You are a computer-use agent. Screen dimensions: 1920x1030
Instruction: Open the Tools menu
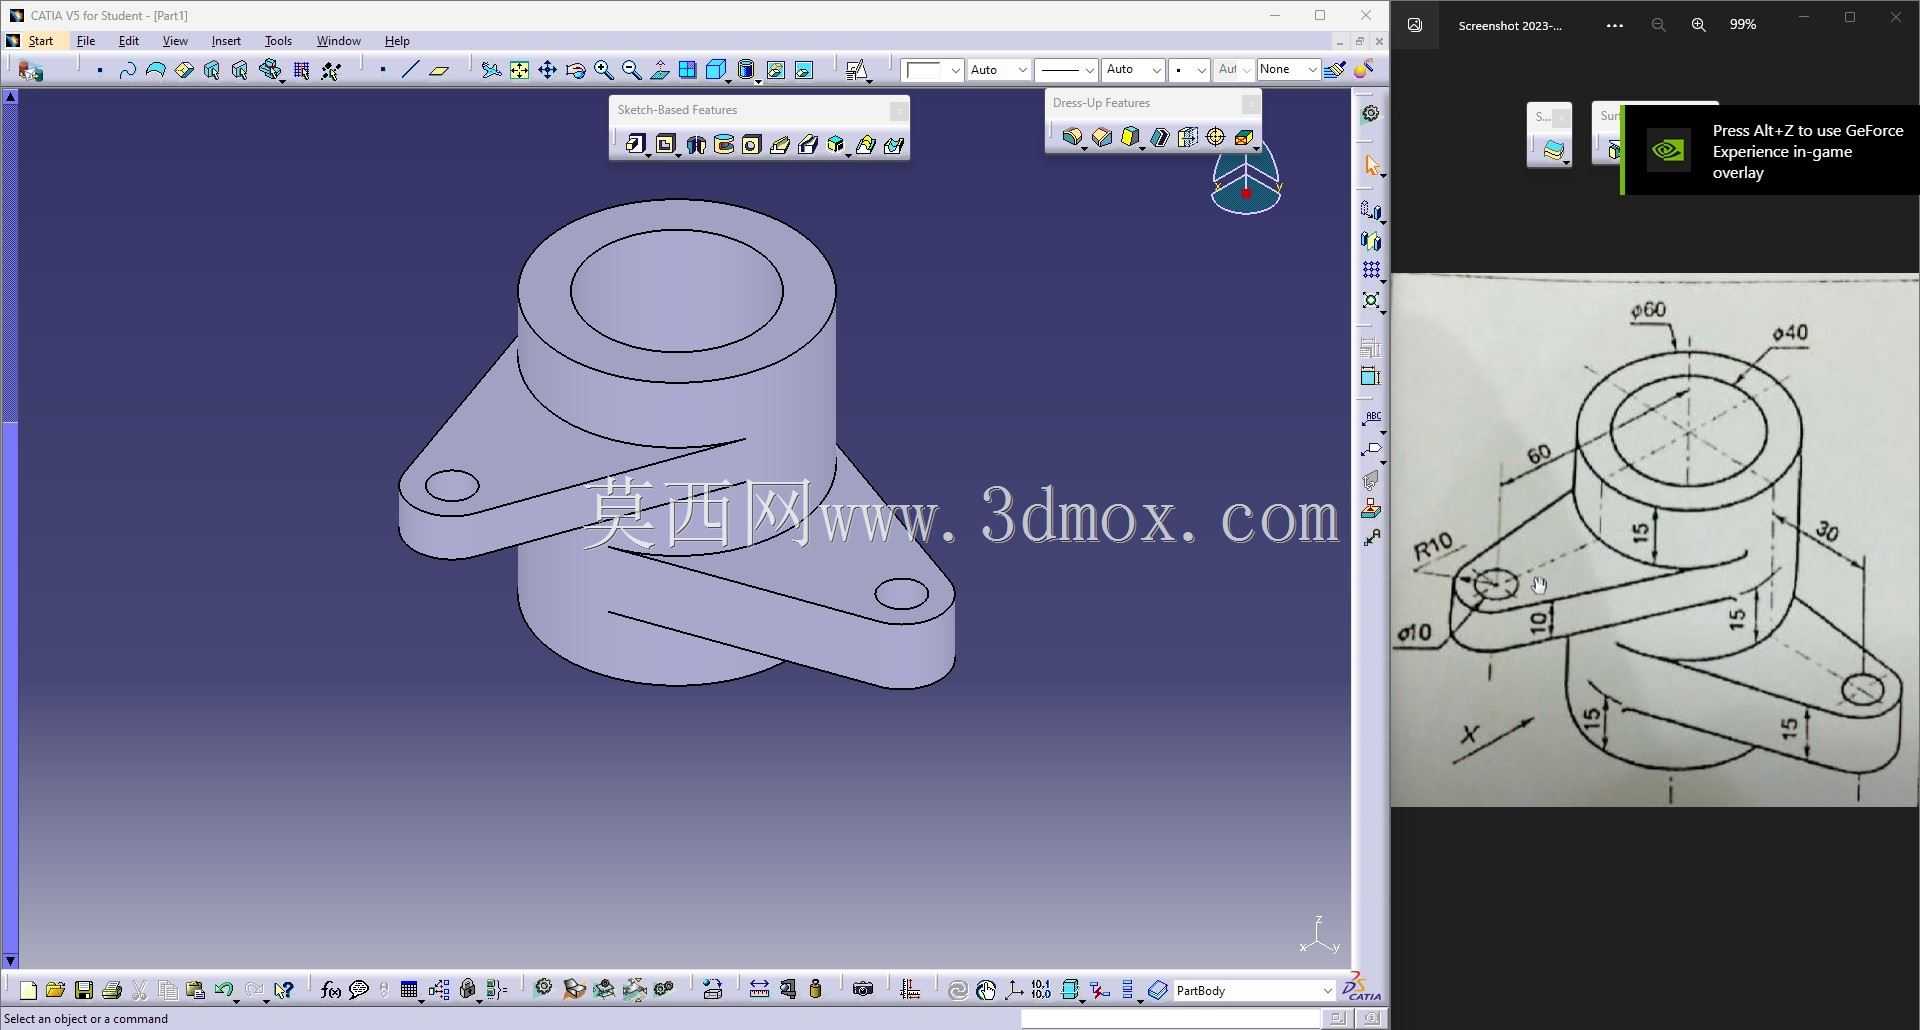[x=278, y=41]
